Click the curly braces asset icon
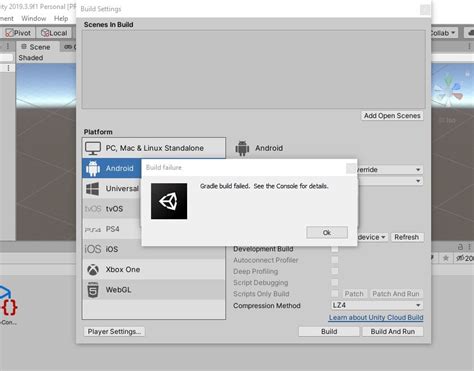 point(10,307)
